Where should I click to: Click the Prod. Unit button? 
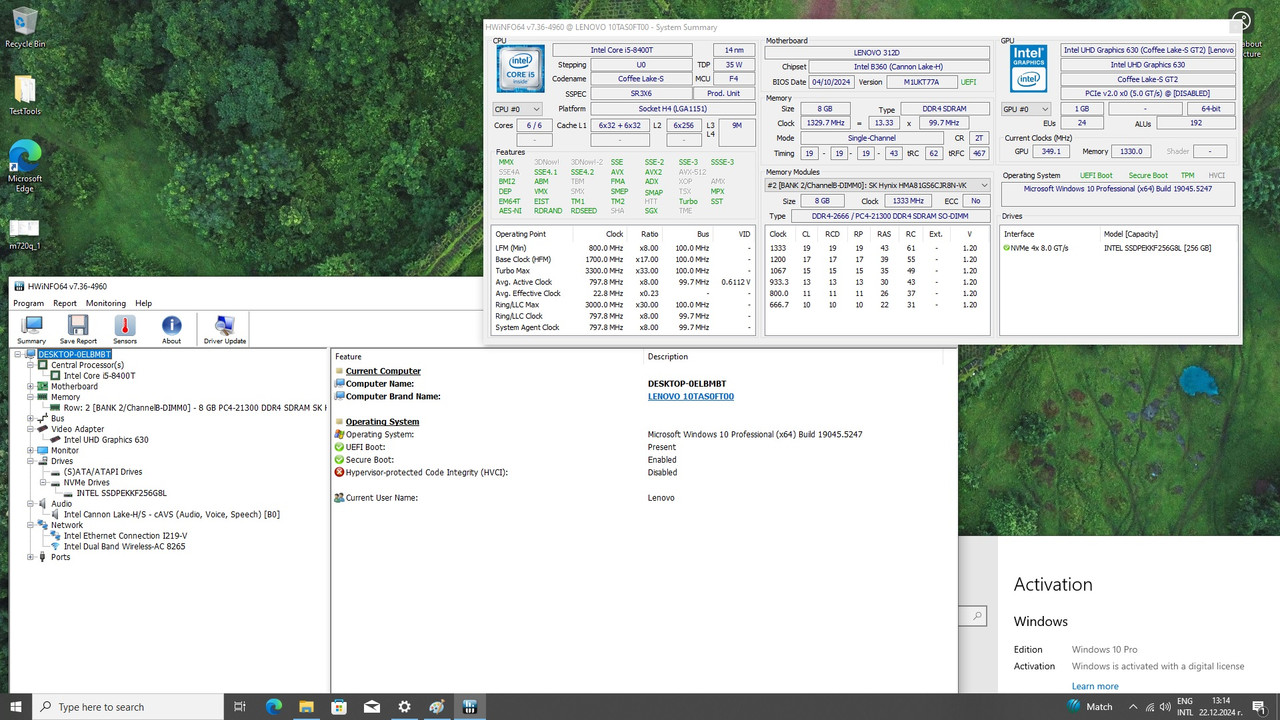point(723,93)
